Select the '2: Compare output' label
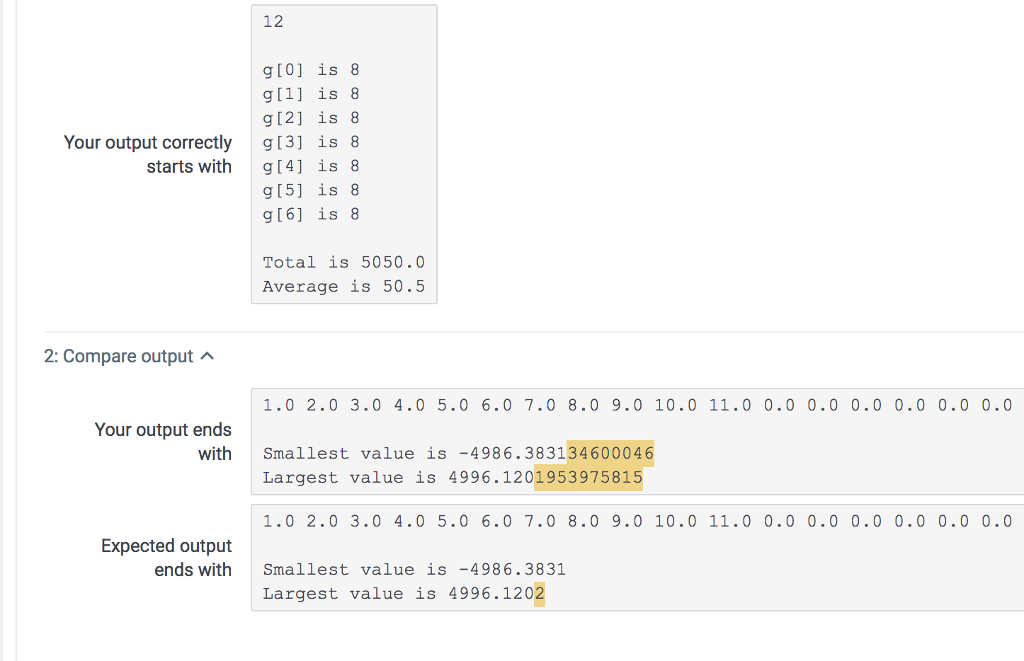This screenshot has width=1024, height=661. point(119,355)
